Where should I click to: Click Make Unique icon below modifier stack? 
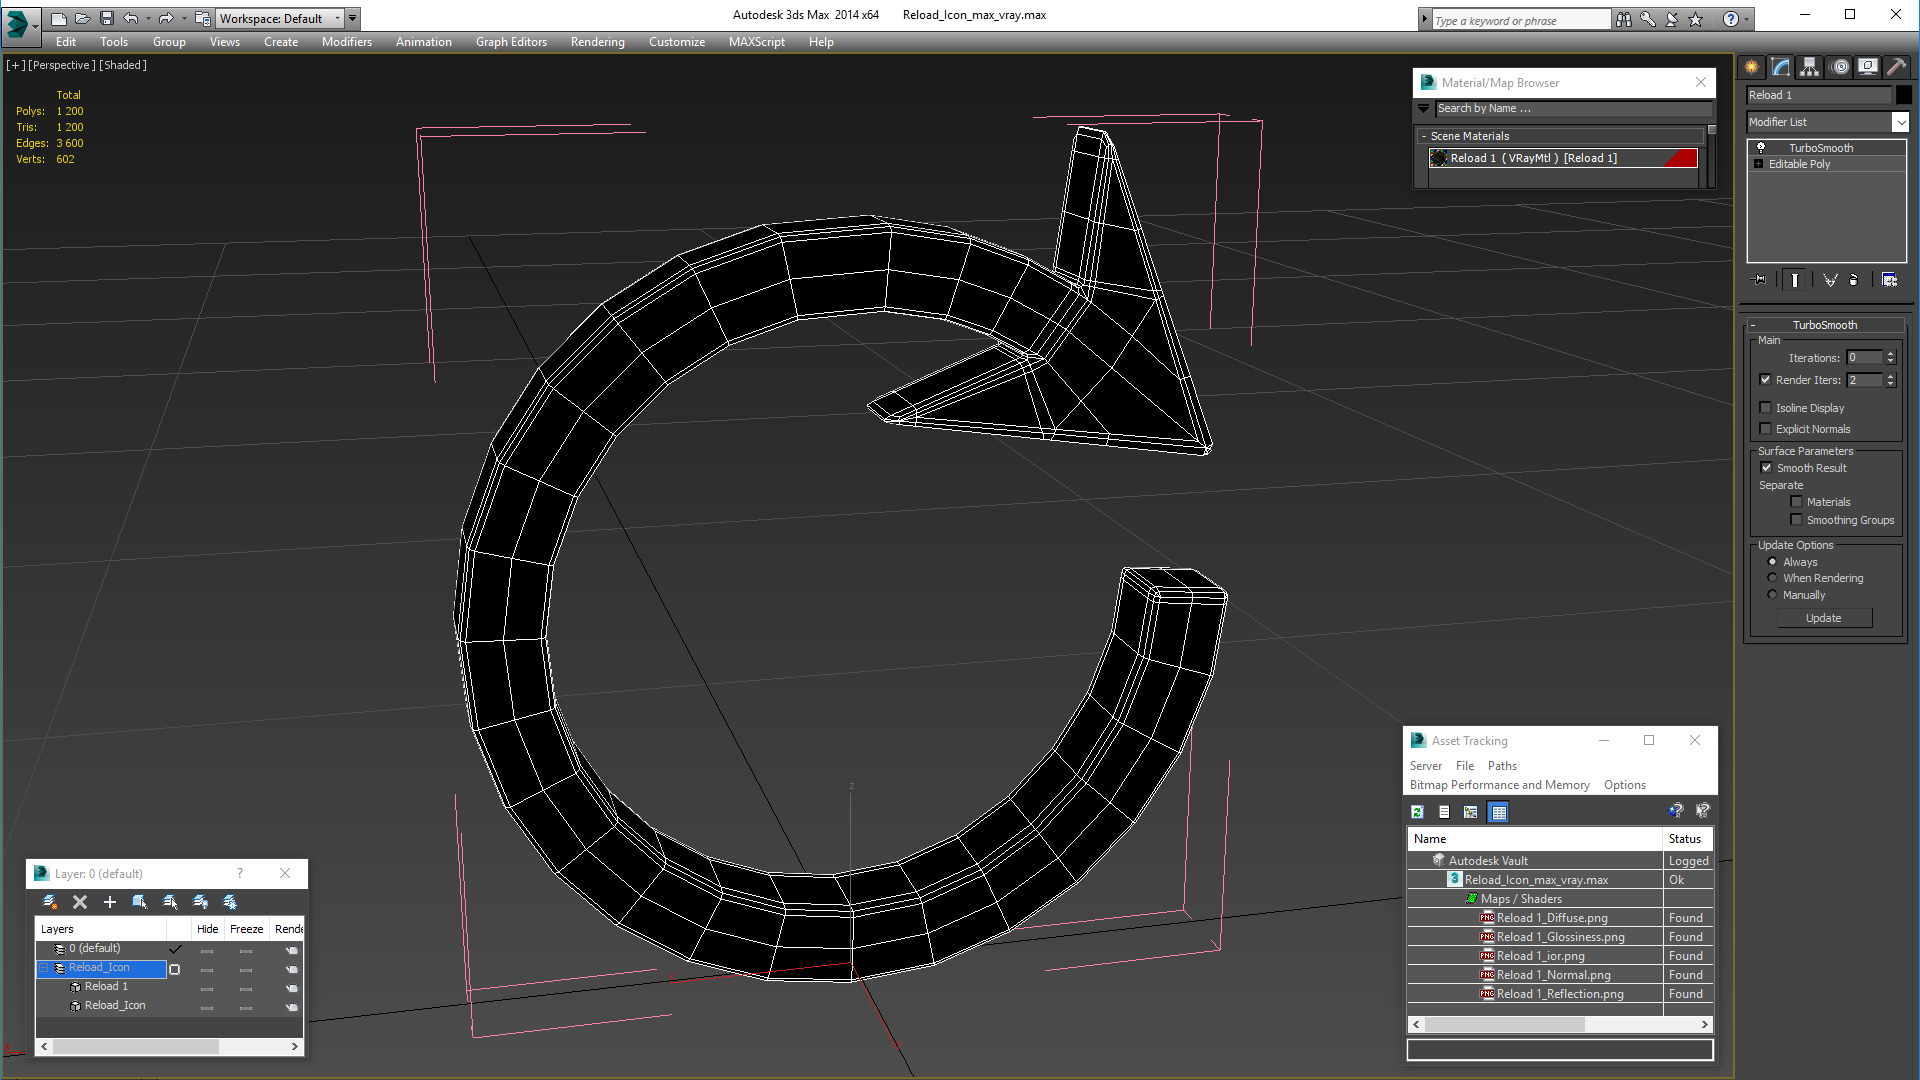pyautogui.click(x=1830, y=280)
